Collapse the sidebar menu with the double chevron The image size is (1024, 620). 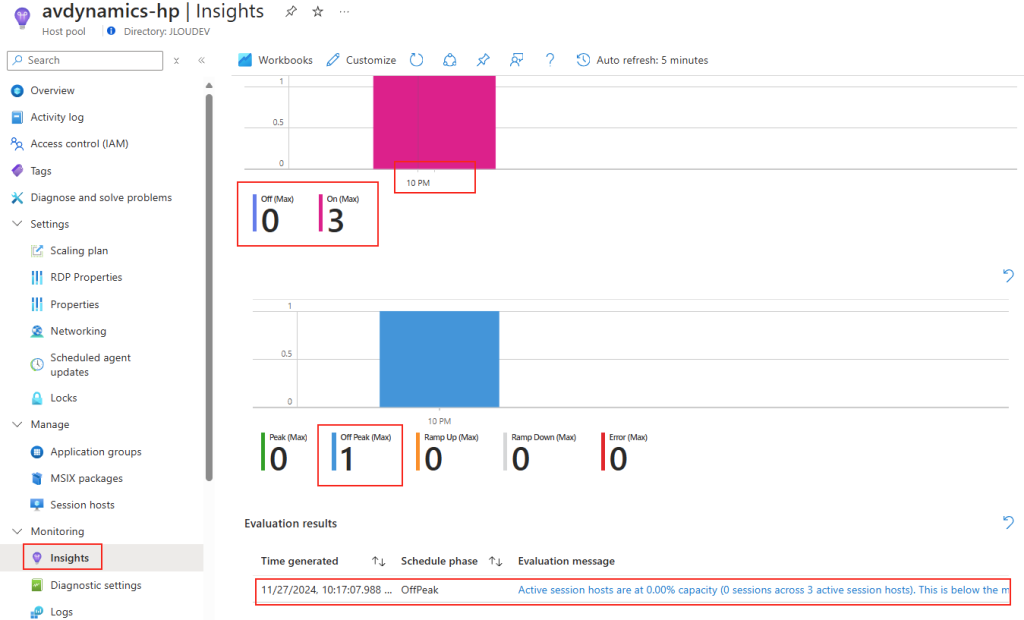(x=202, y=60)
